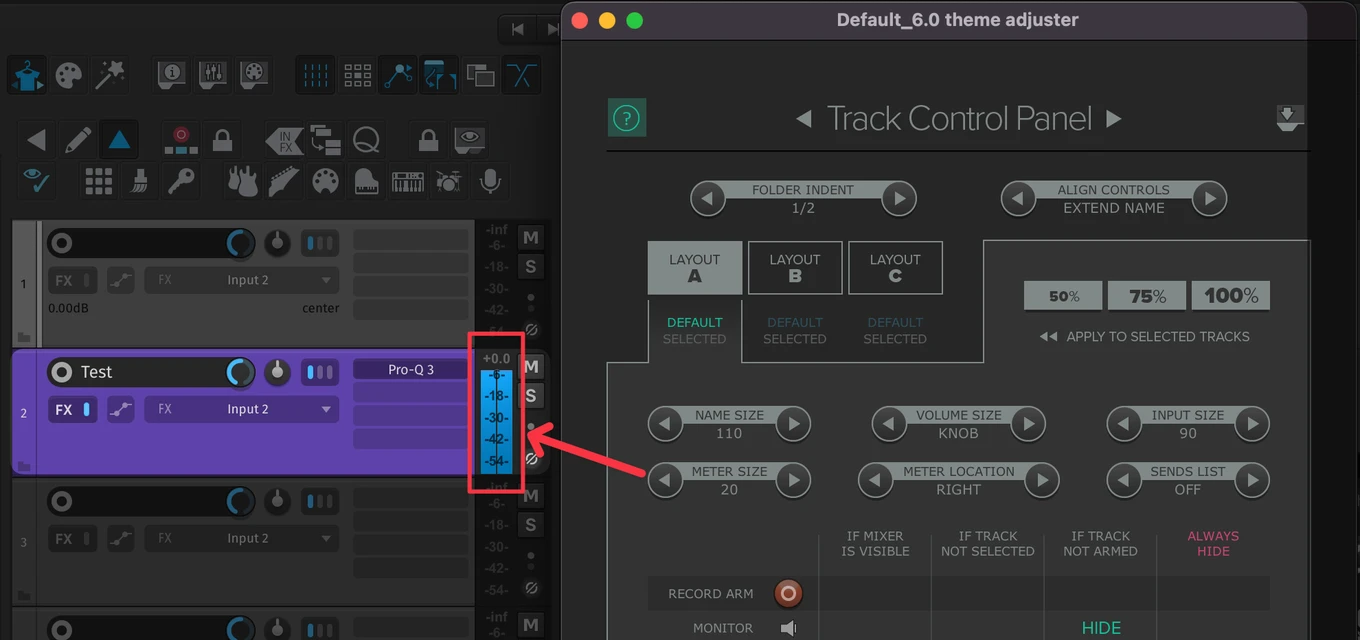Click the guitar headstock instrument icon
Screen dimensions: 1360x640
pos(284,181)
